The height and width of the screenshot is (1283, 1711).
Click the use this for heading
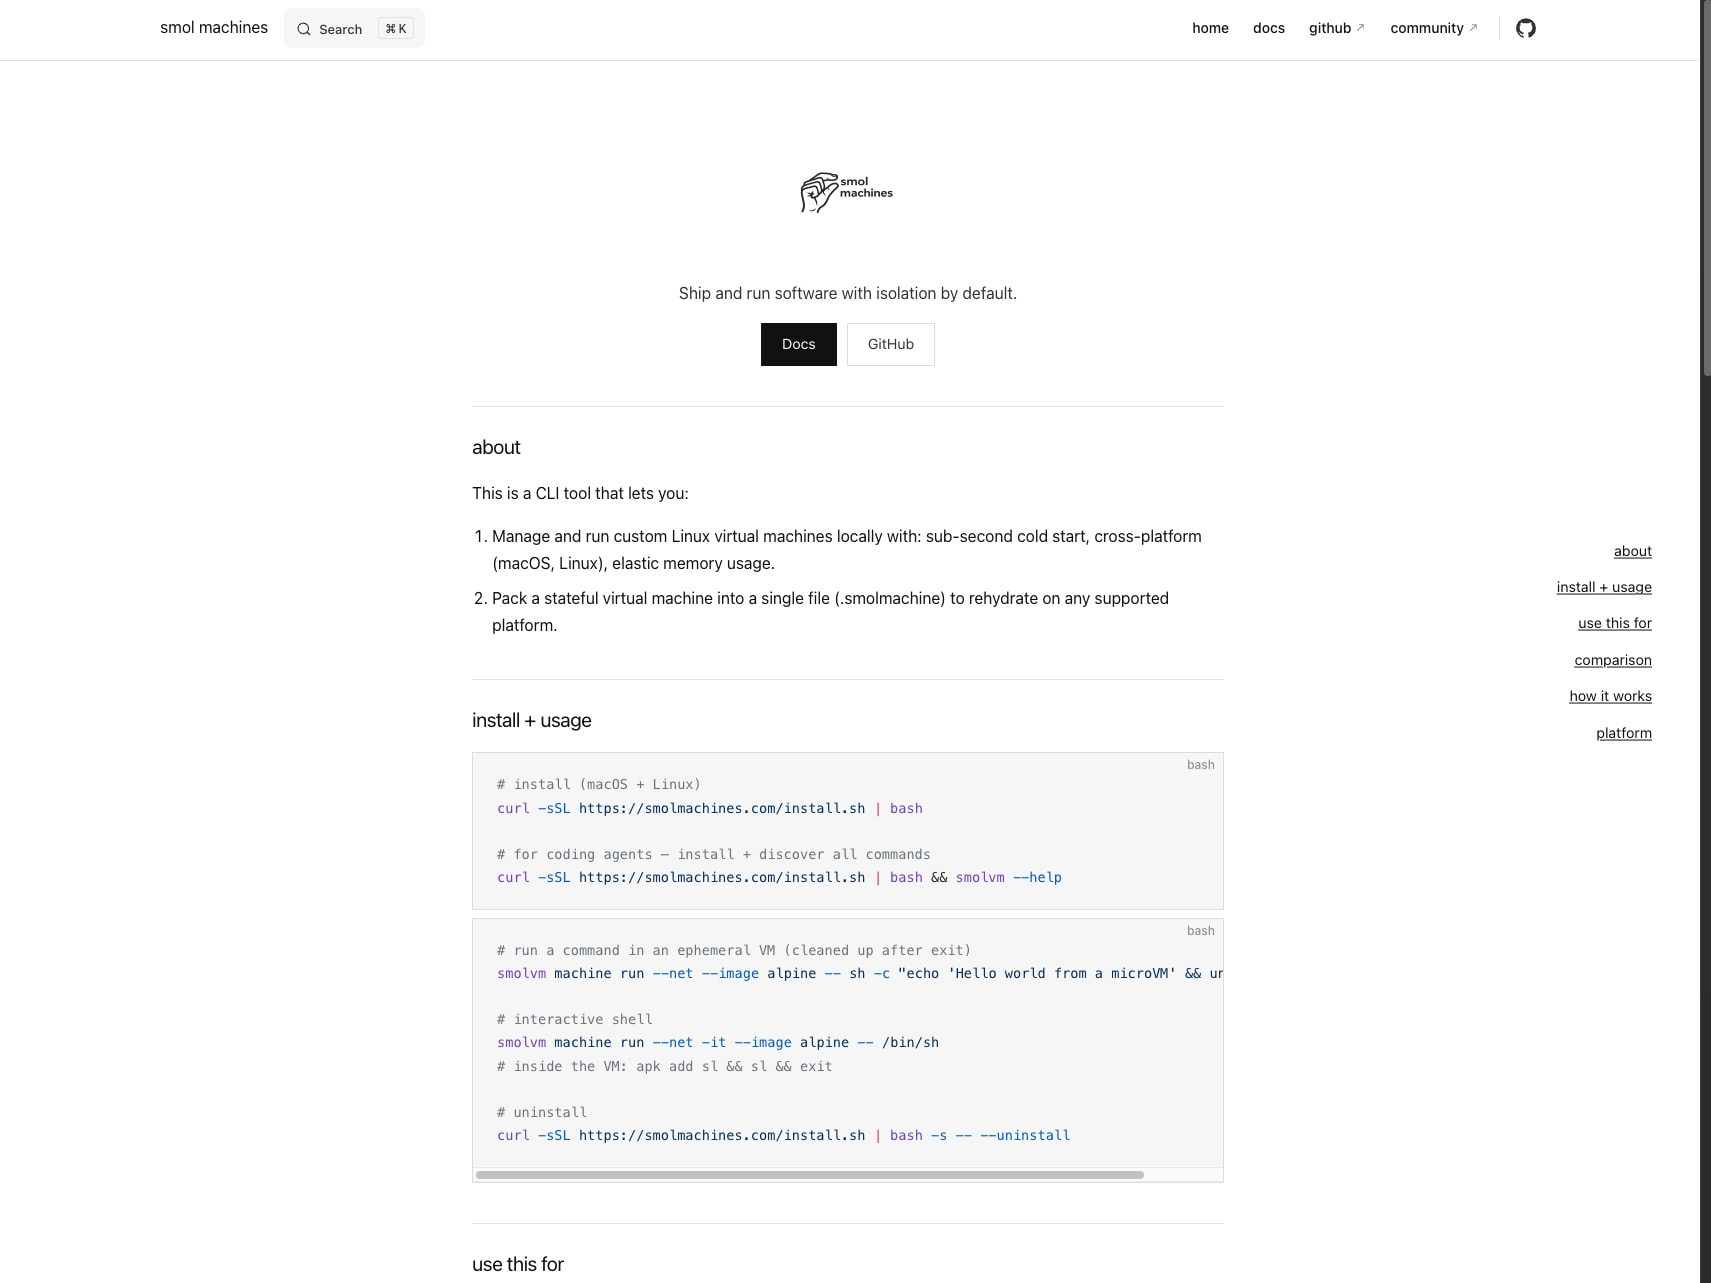pyautogui.click(x=517, y=1264)
